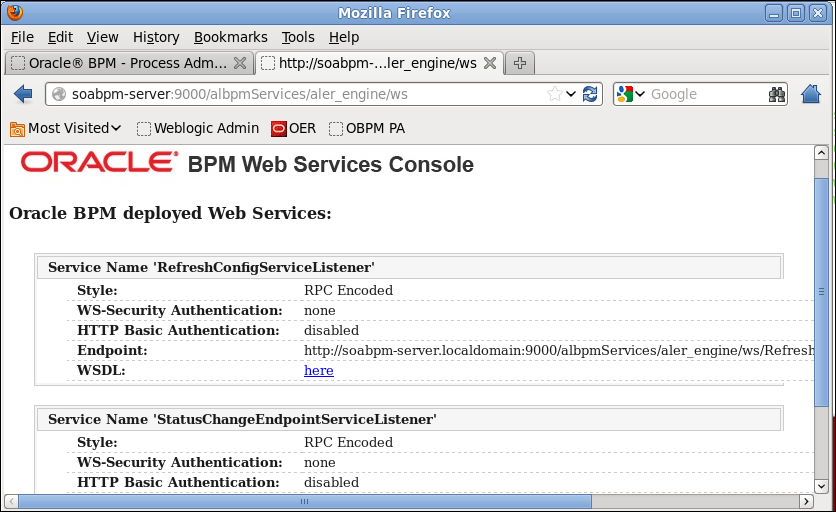The width and height of the screenshot is (836, 512).
Task: Click 'BPM Web Services Console' title text
Action: [x=331, y=164]
